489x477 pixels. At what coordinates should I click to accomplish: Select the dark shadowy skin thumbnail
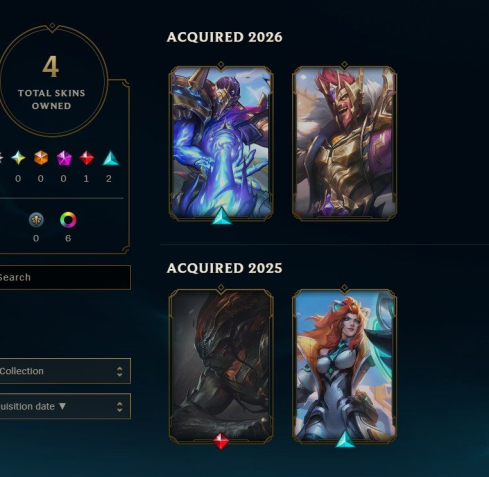(221, 366)
